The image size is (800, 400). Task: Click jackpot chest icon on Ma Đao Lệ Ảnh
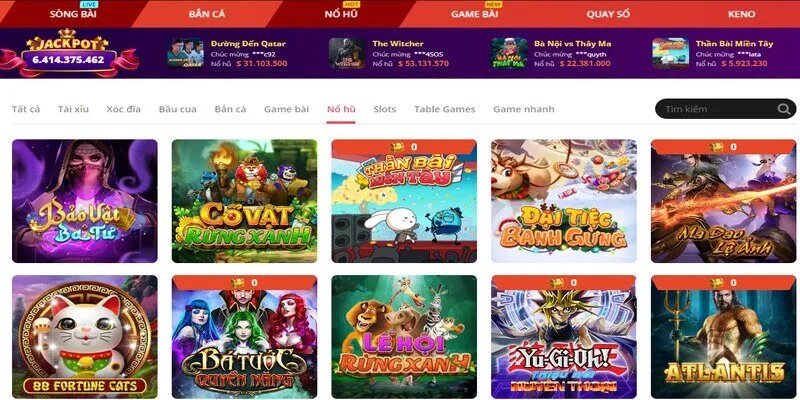point(717,147)
